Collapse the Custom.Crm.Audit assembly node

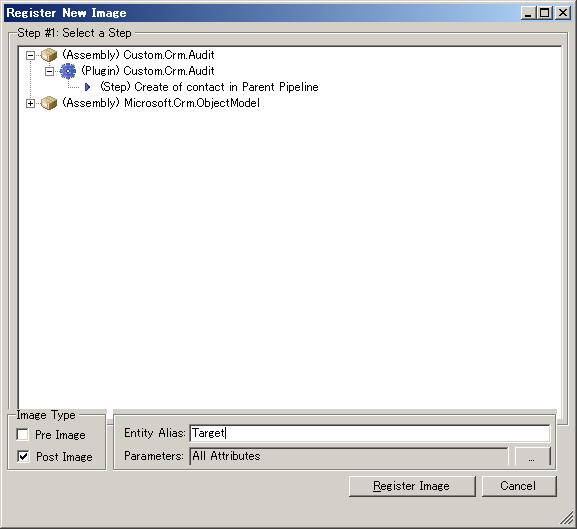(31, 56)
